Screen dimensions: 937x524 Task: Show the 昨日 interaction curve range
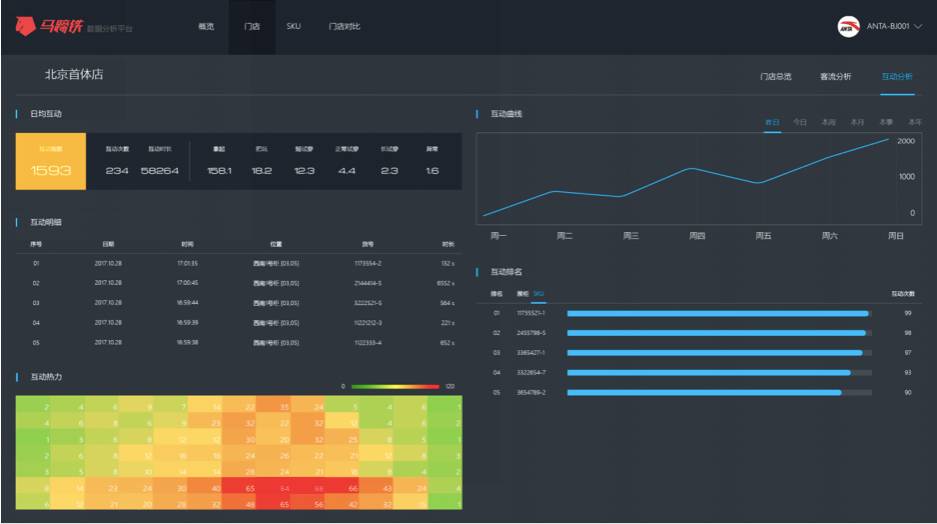(772, 122)
